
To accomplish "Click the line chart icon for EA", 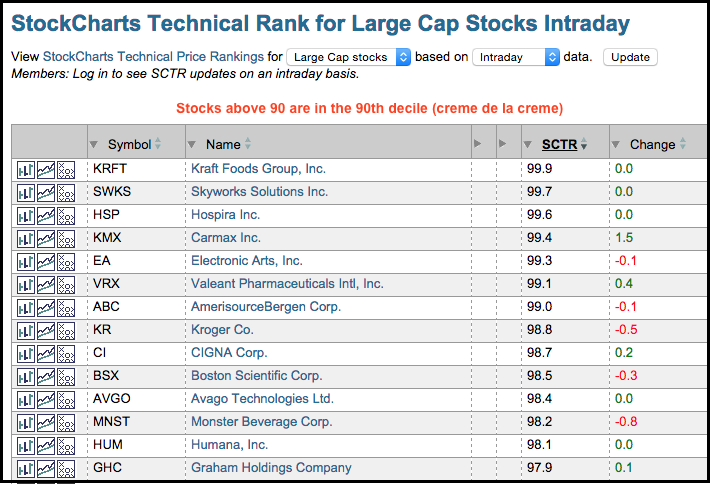I will [46, 261].
